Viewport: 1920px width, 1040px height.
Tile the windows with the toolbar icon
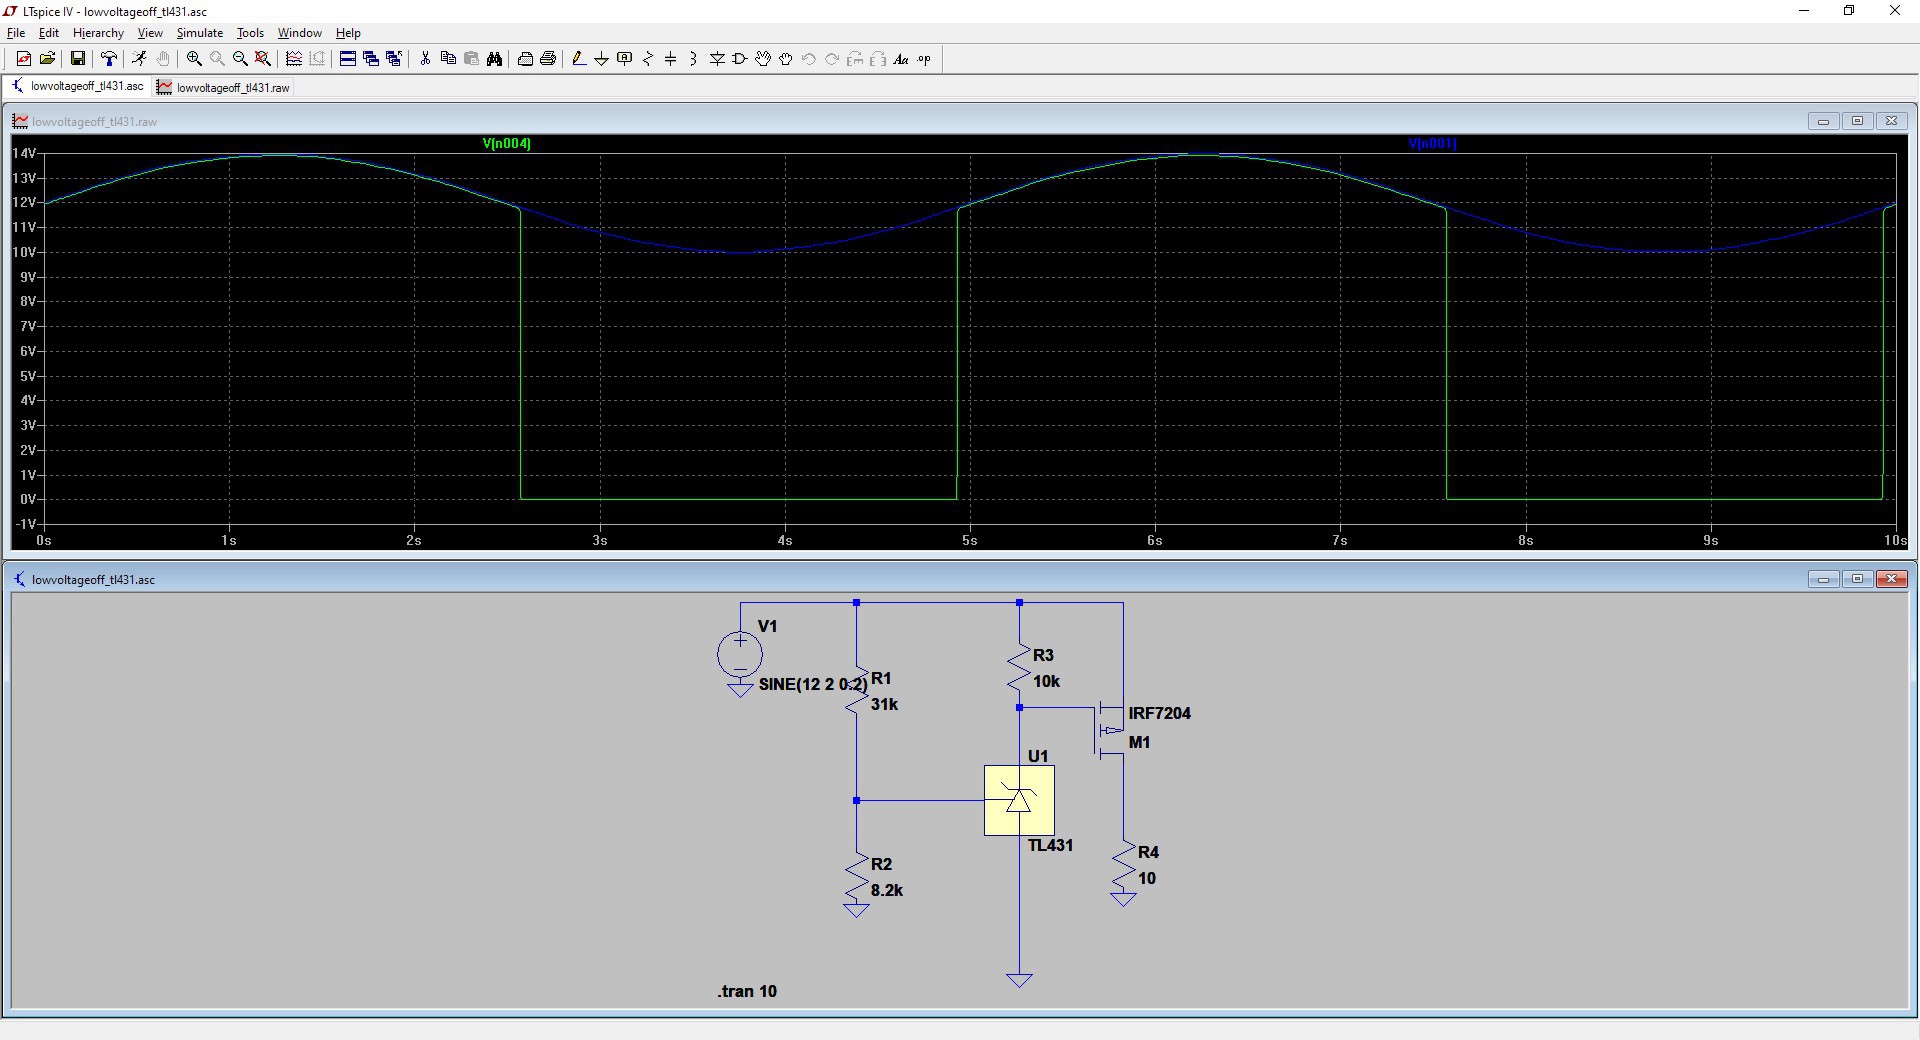(x=348, y=59)
